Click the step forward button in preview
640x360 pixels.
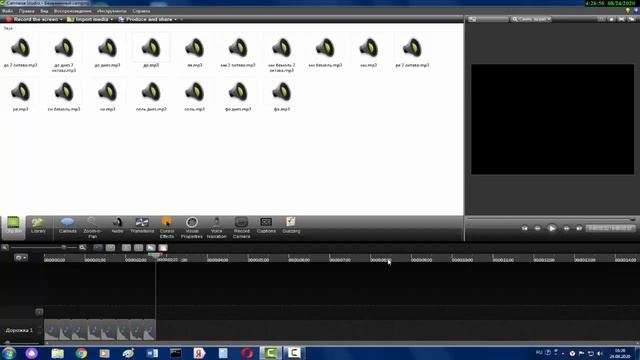(566, 229)
